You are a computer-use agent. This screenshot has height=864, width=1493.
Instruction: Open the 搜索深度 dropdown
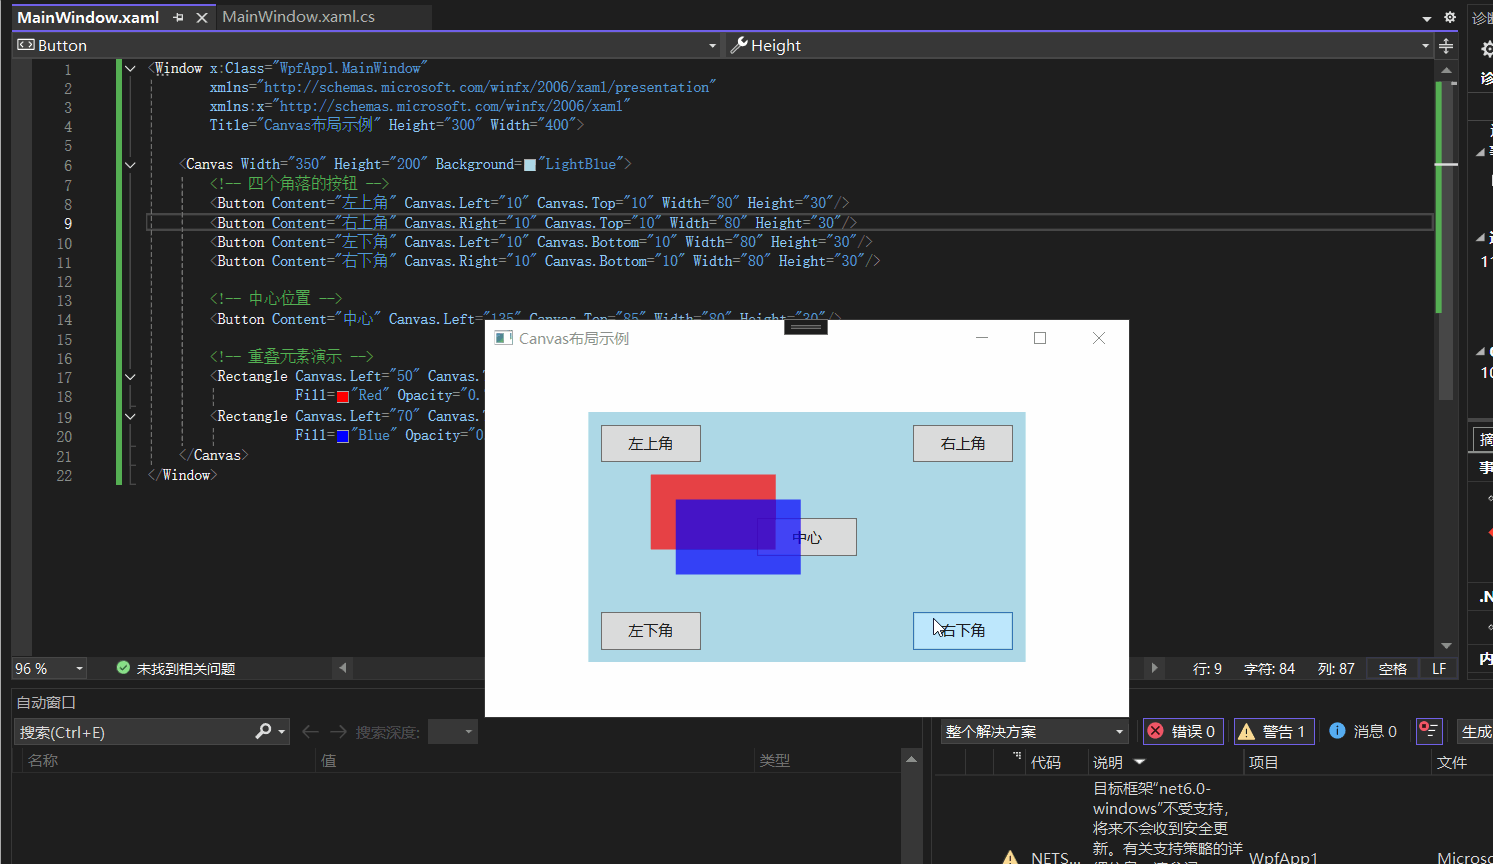(453, 732)
